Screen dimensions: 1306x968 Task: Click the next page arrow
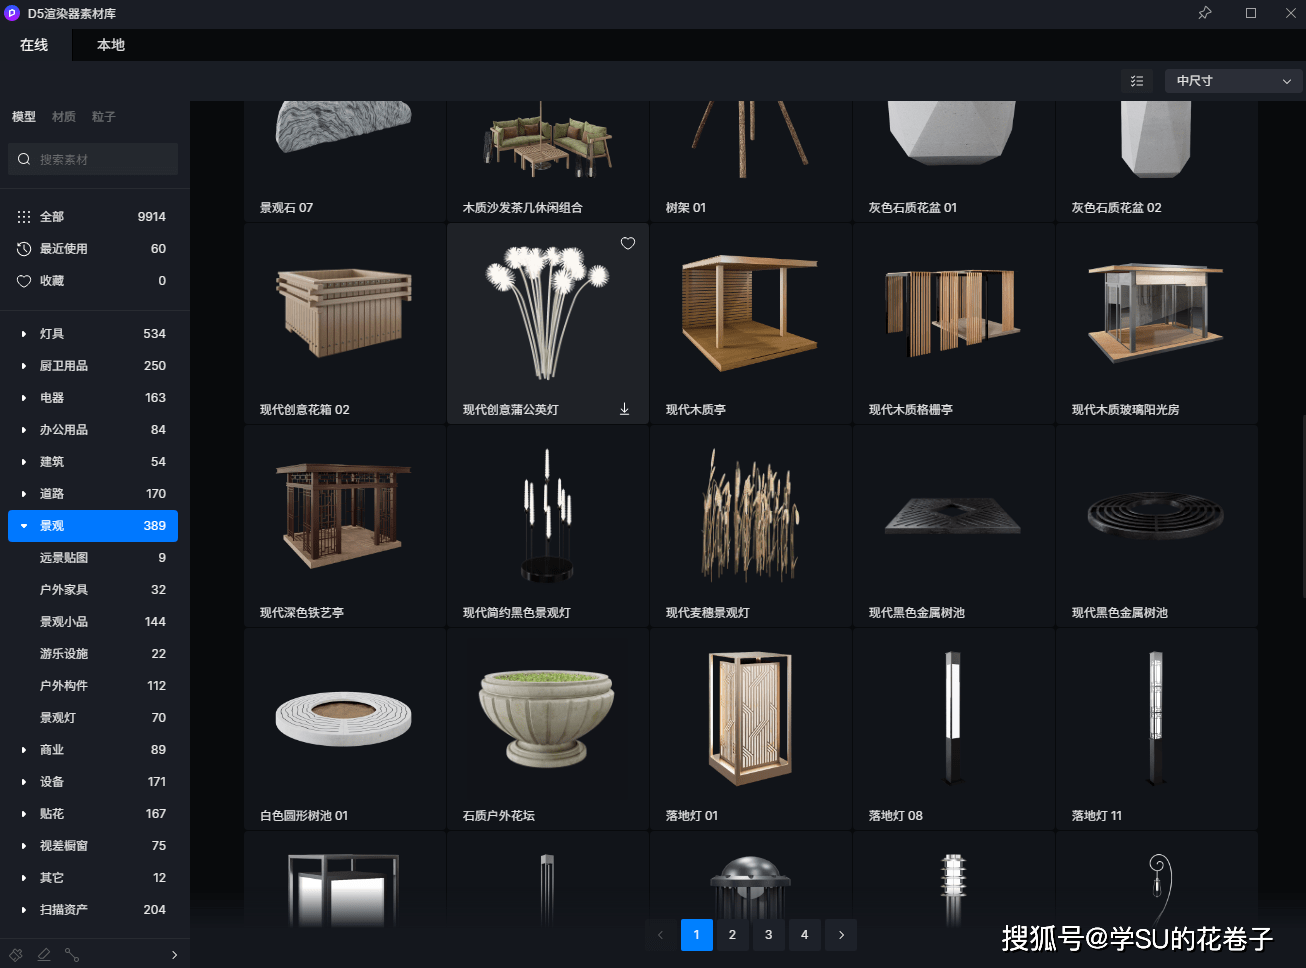[841, 935]
